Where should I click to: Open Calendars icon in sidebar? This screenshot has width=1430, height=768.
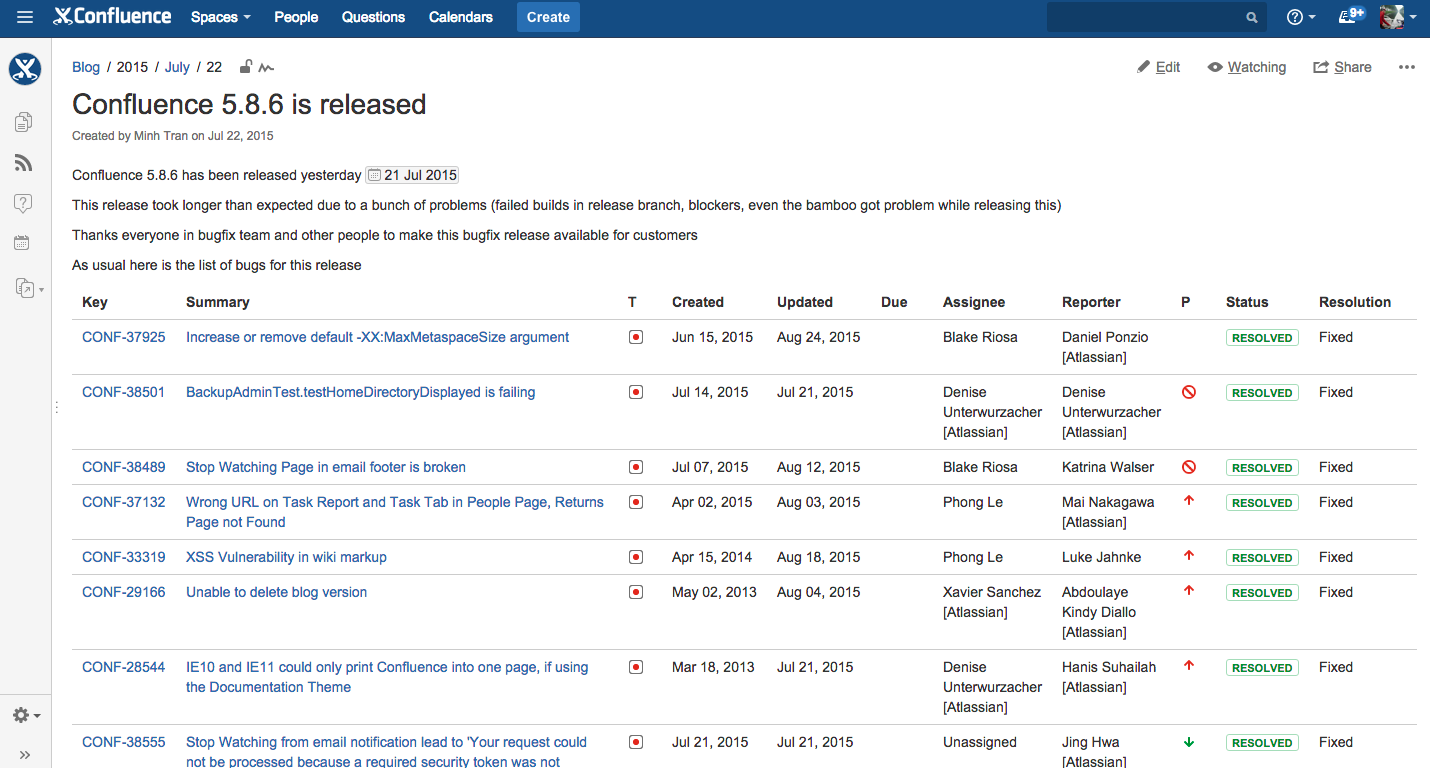click(x=22, y=243)
